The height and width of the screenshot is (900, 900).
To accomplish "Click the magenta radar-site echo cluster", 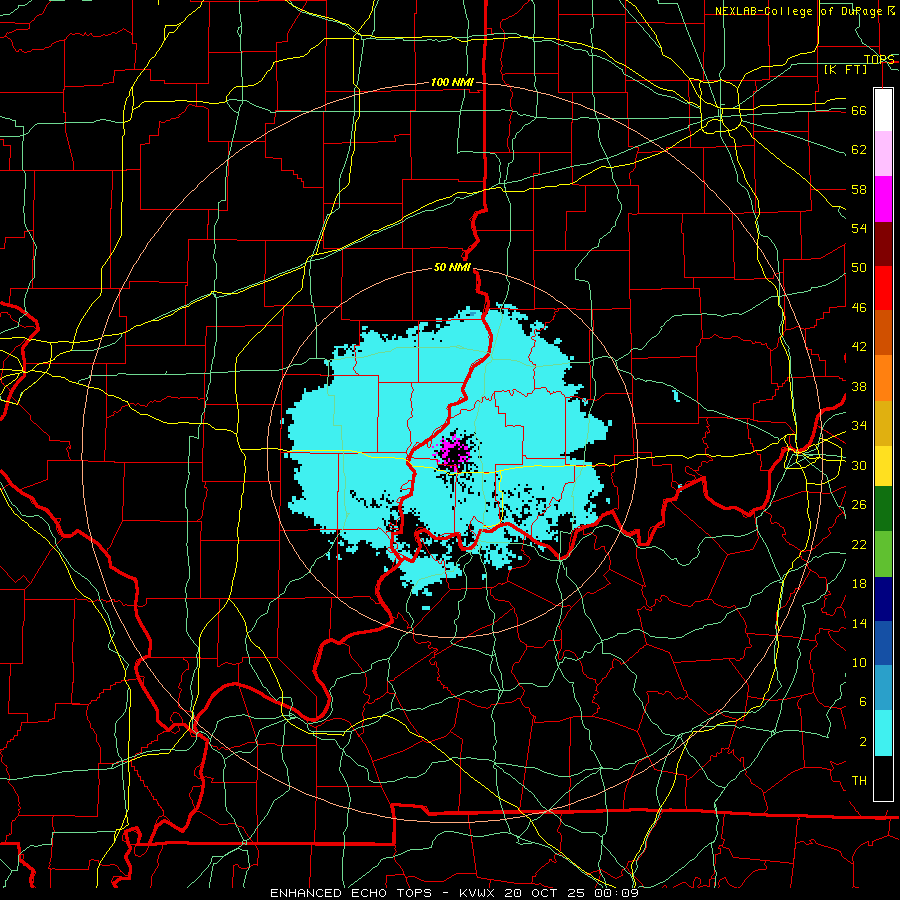I will coord(453,452).
